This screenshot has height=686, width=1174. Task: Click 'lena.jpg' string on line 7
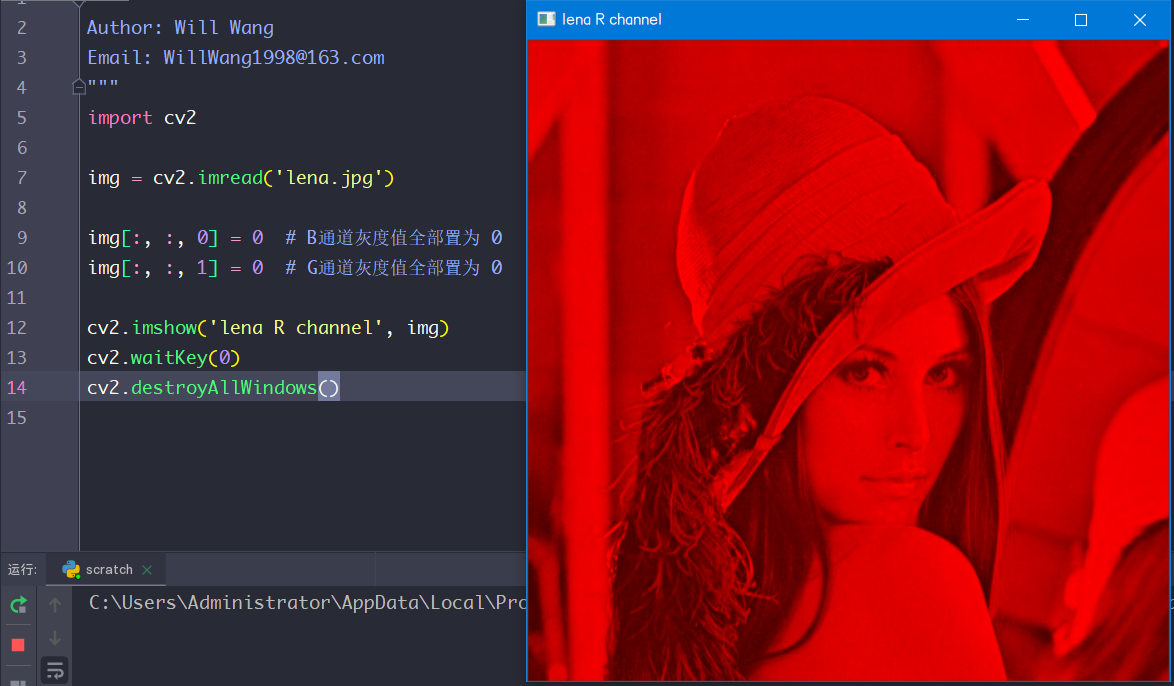[329, 178]
